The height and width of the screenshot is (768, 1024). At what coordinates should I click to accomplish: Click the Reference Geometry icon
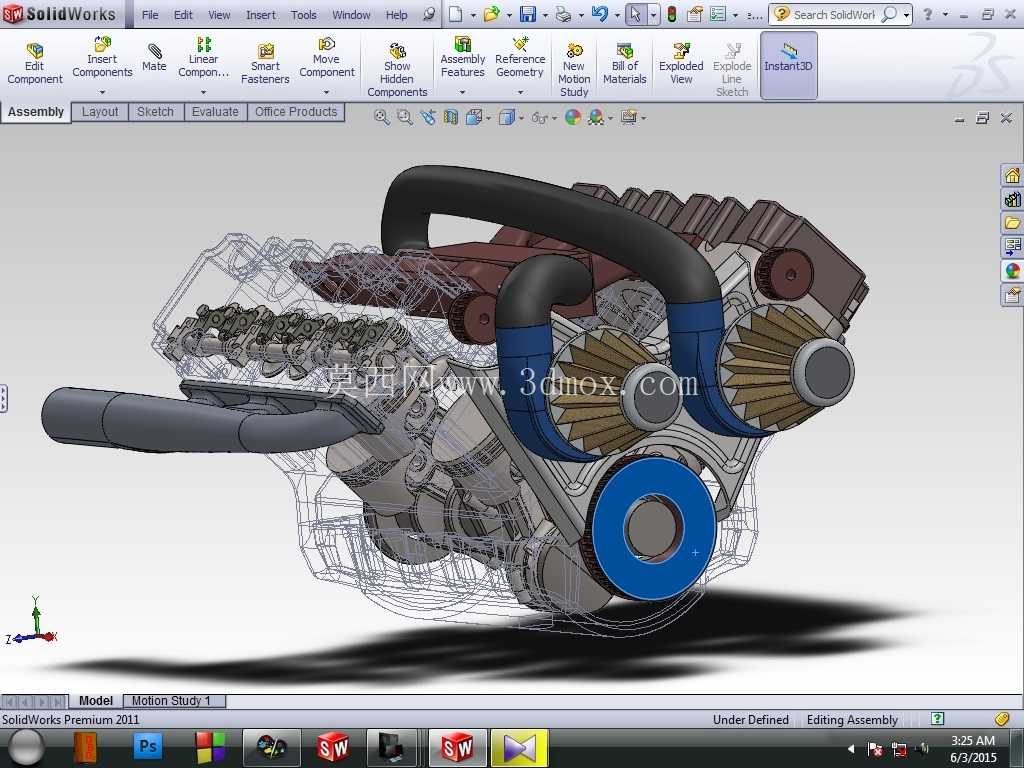(x=520, y=57)
